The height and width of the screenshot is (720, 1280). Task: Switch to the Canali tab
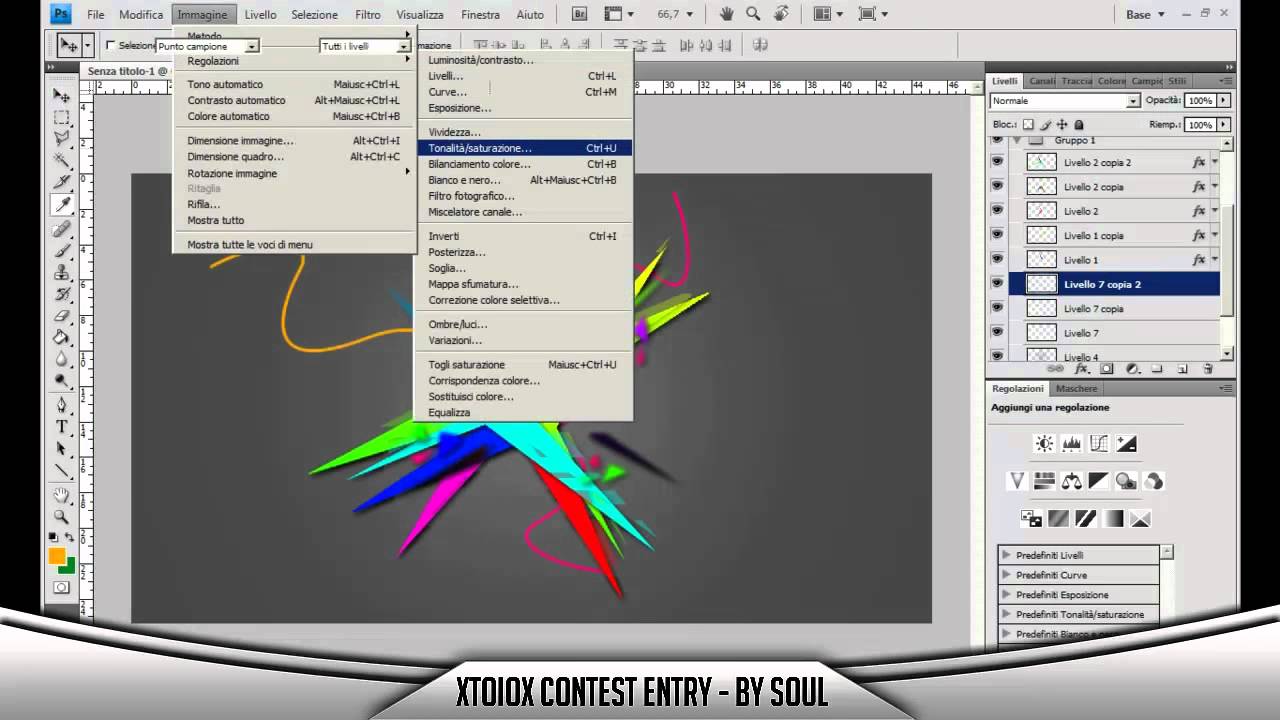click(1042, 81)
